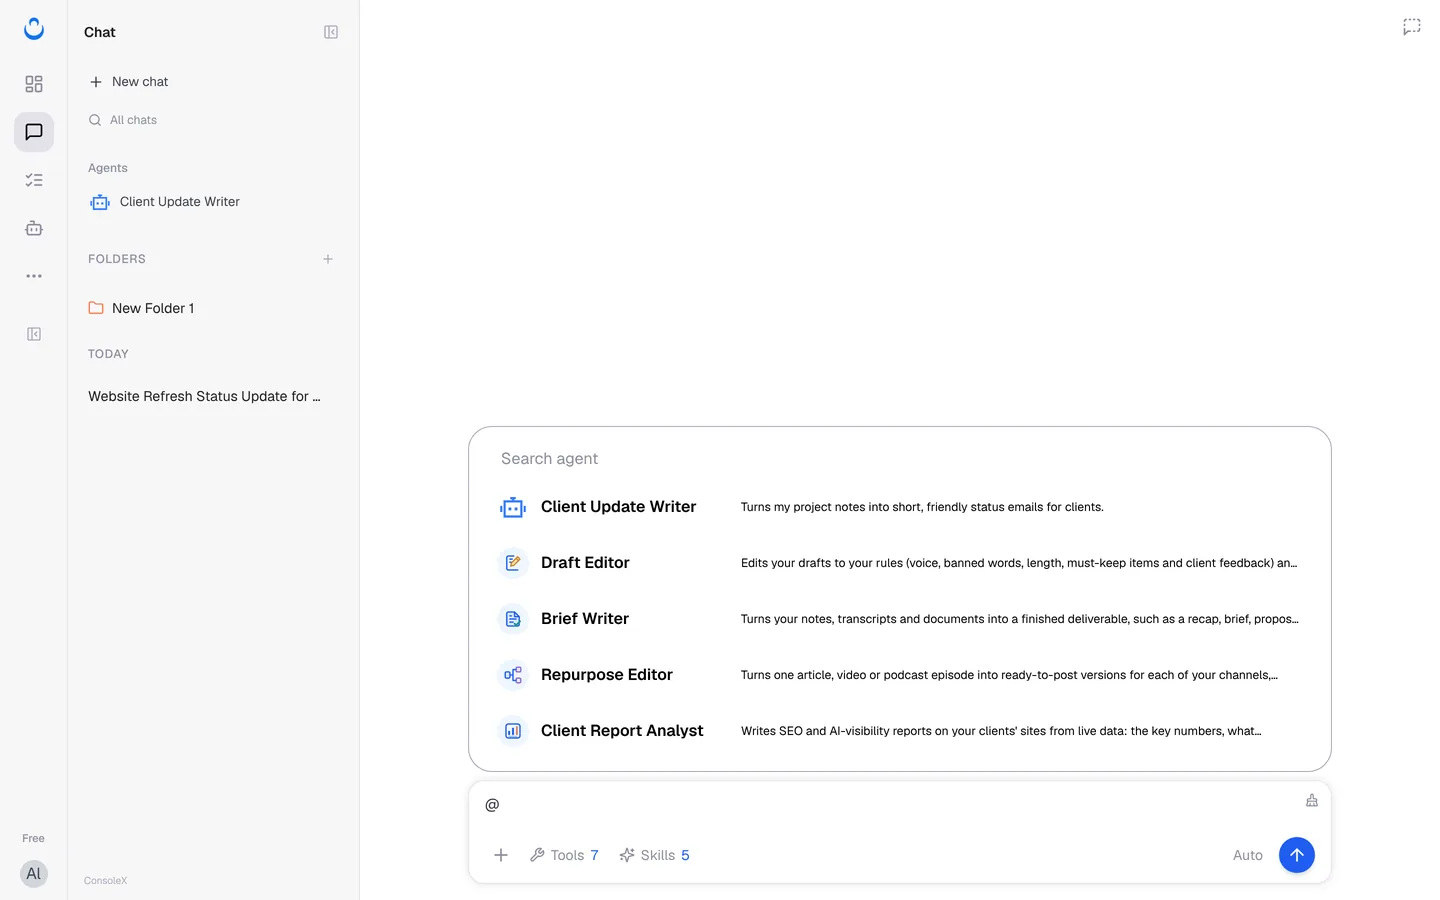This screenshot has height=900, width=1440.
Task: Click the temporary chat icon at top right
Action: (1412, 27)
